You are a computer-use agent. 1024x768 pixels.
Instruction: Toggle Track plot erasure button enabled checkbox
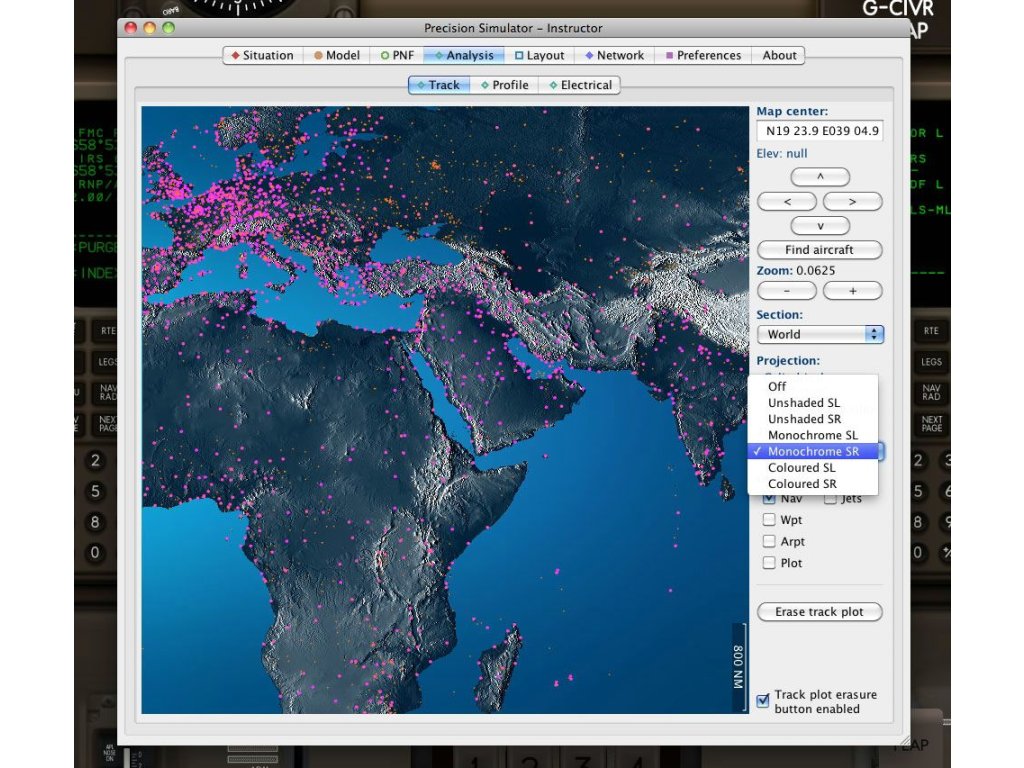[763, 701]
